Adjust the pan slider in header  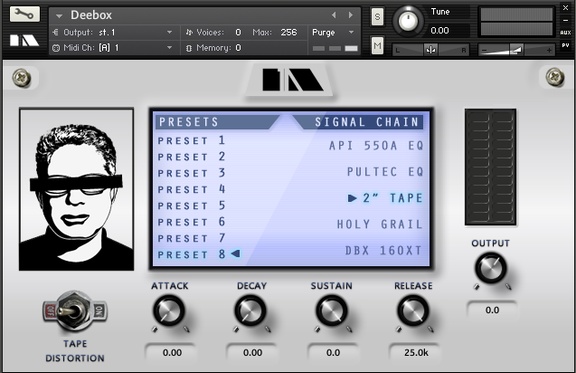point(431,50)
